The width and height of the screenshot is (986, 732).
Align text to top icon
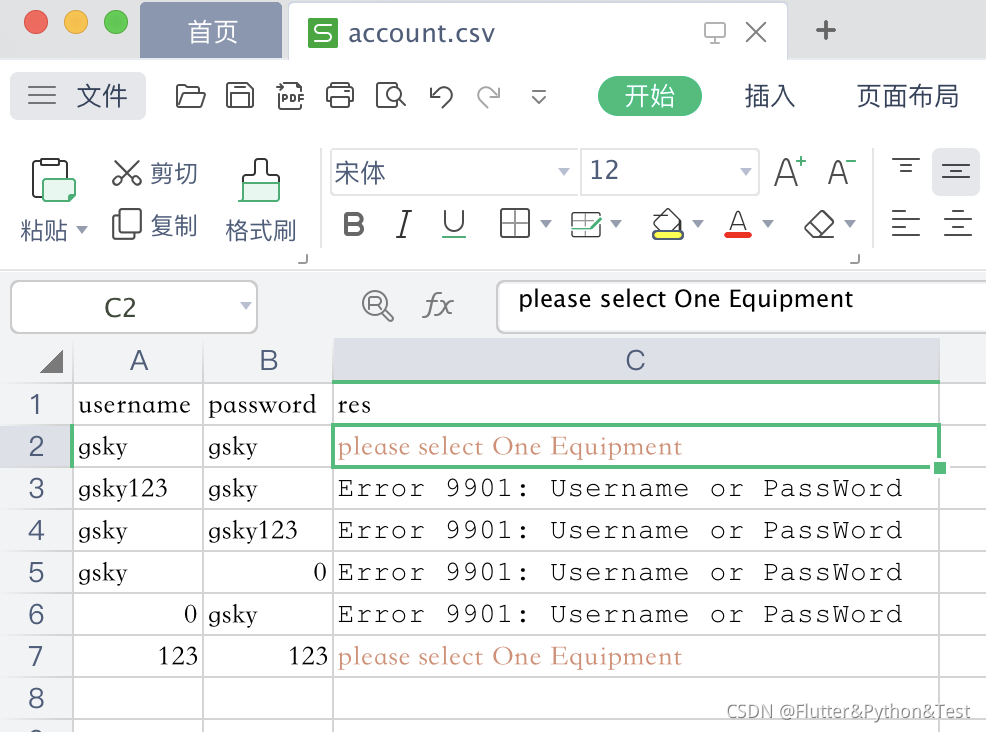[906, 167]
